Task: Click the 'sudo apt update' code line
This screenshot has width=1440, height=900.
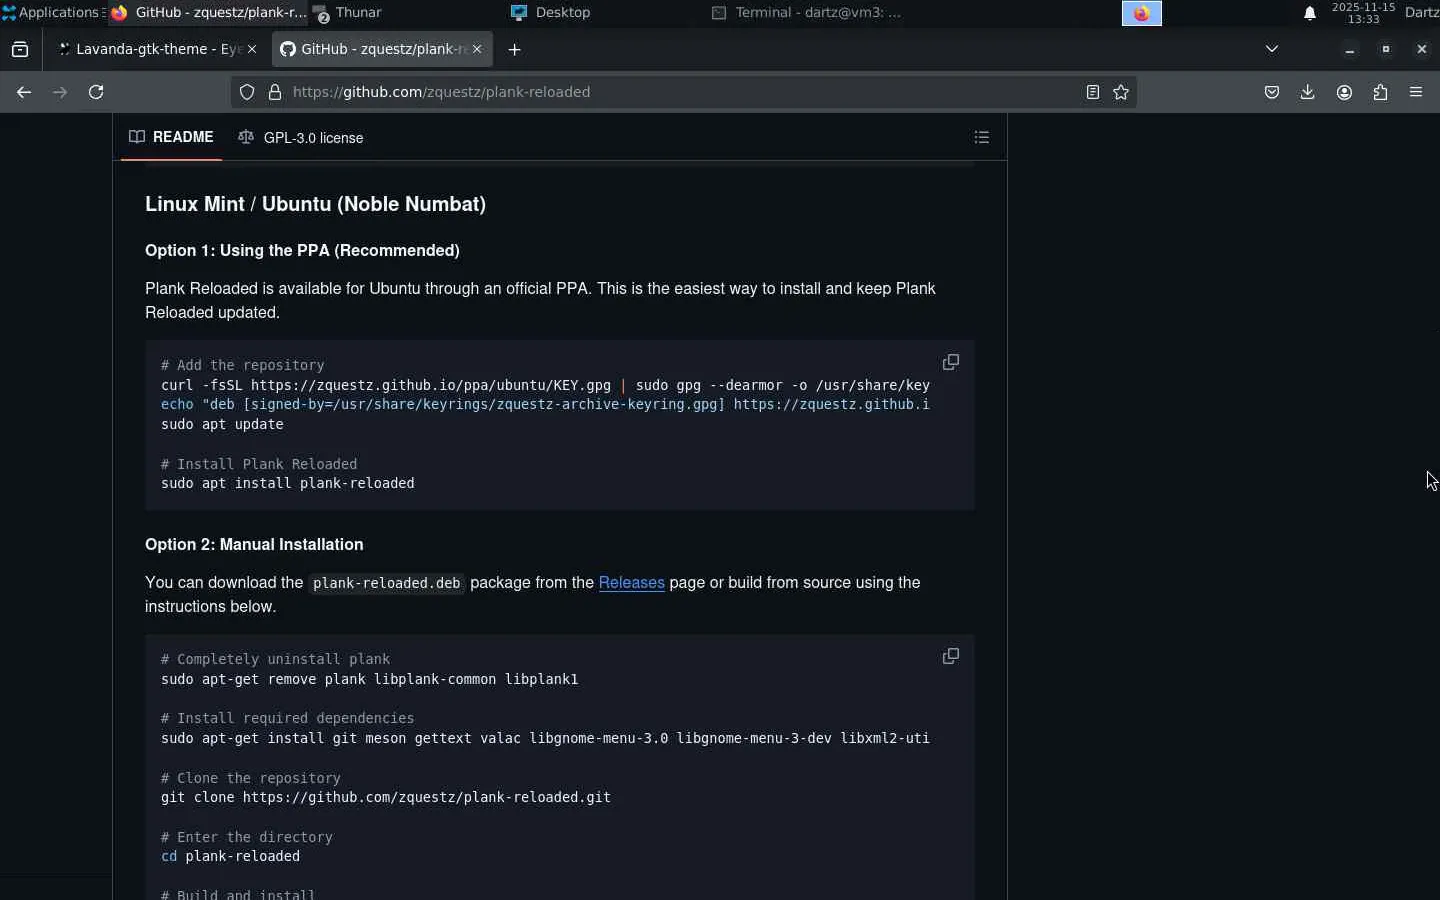Action: [x=222, y=424]
